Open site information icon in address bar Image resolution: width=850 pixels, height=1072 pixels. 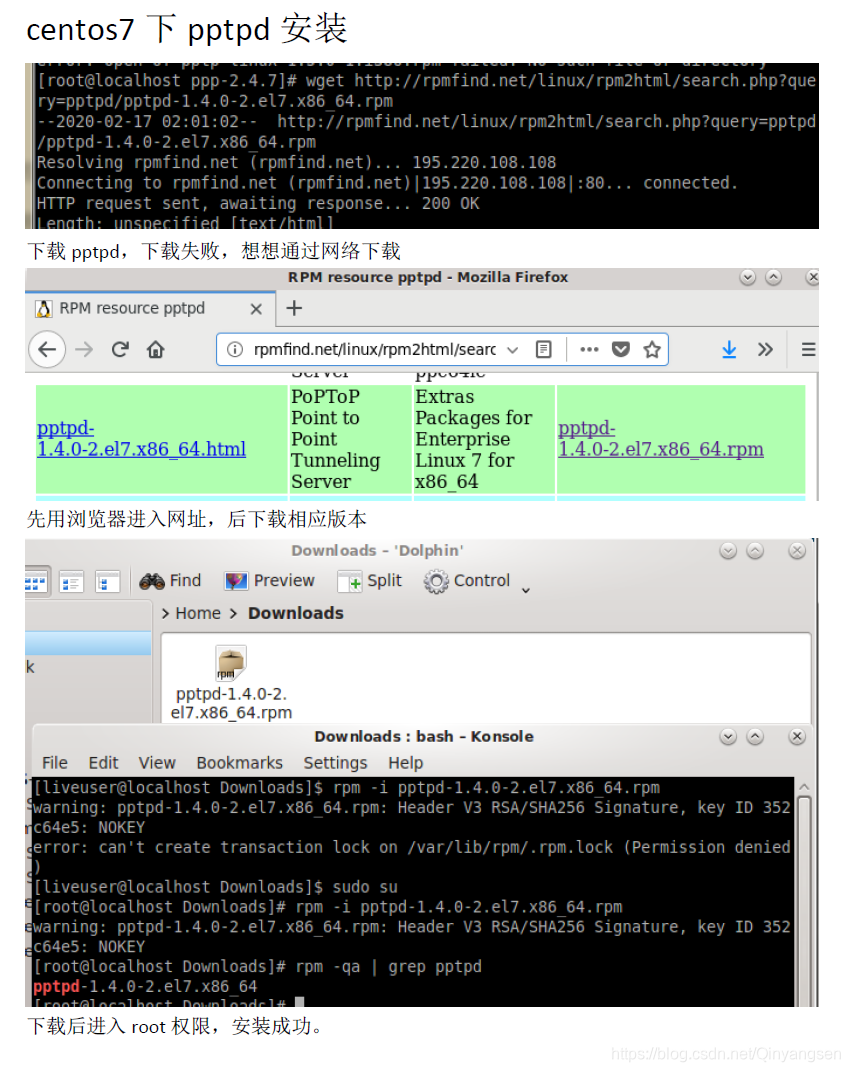235,349
